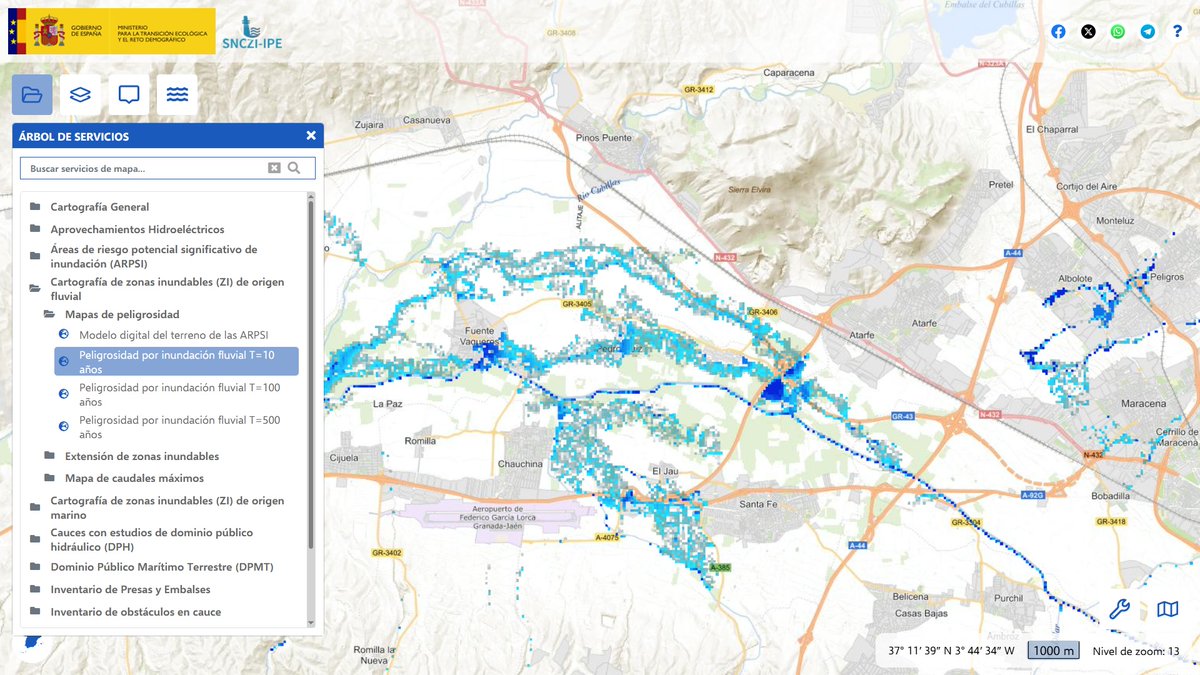Select Peligrosidad por inundación fluvial T=500 años
Image resolution: width=1200 pixels, height=675 pixels.
(179, 427)
